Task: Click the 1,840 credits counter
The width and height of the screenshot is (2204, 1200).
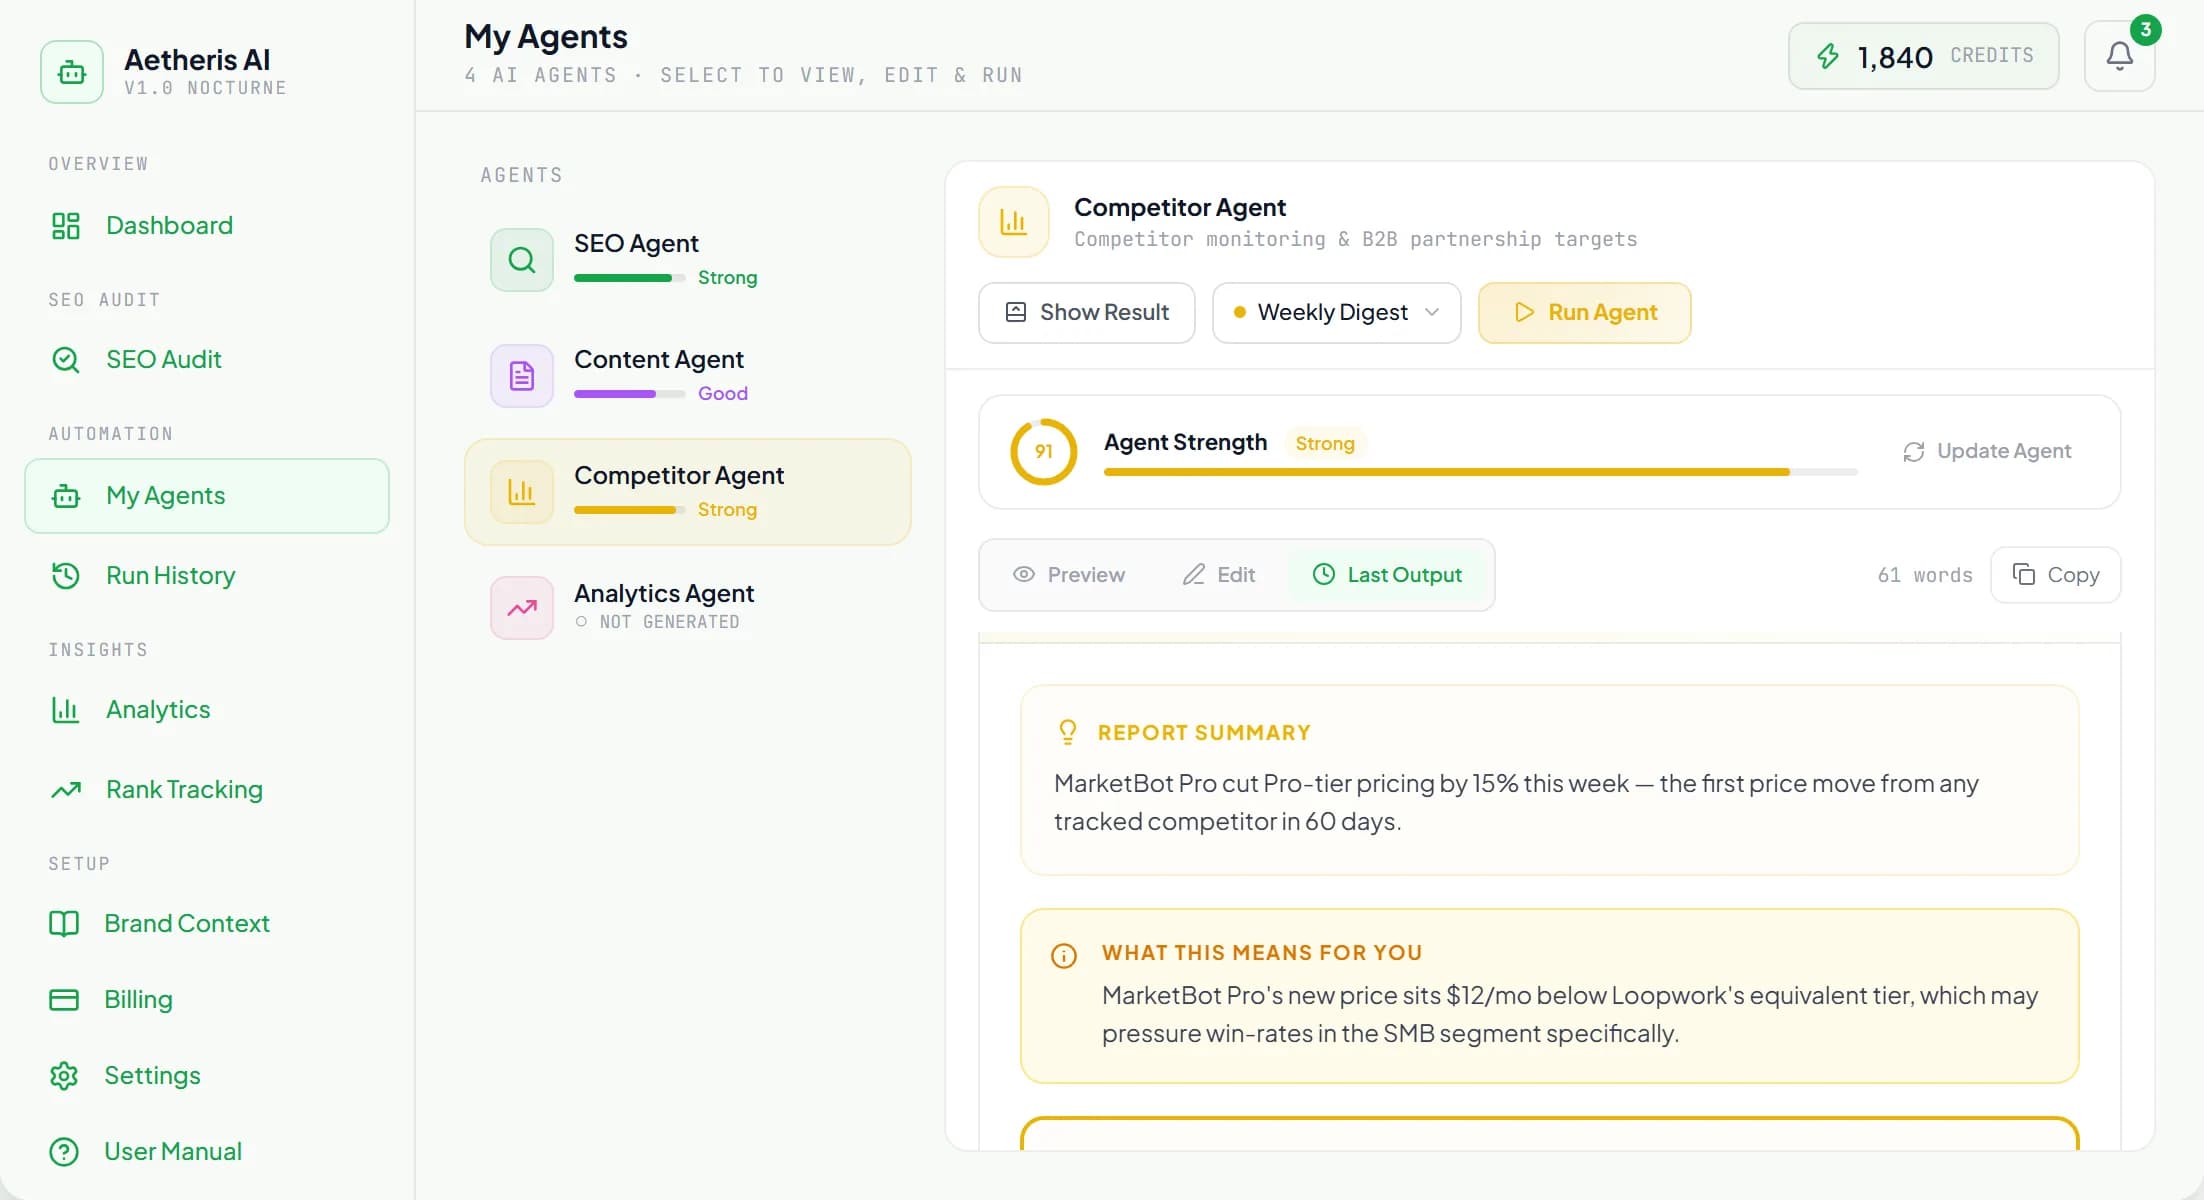Action: pyautogui.click(x=1924, y=56)
